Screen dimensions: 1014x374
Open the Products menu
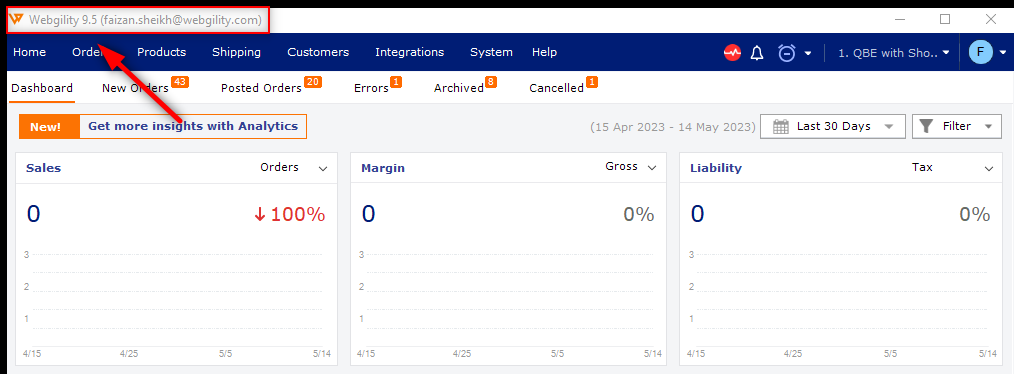click(162, 52)
